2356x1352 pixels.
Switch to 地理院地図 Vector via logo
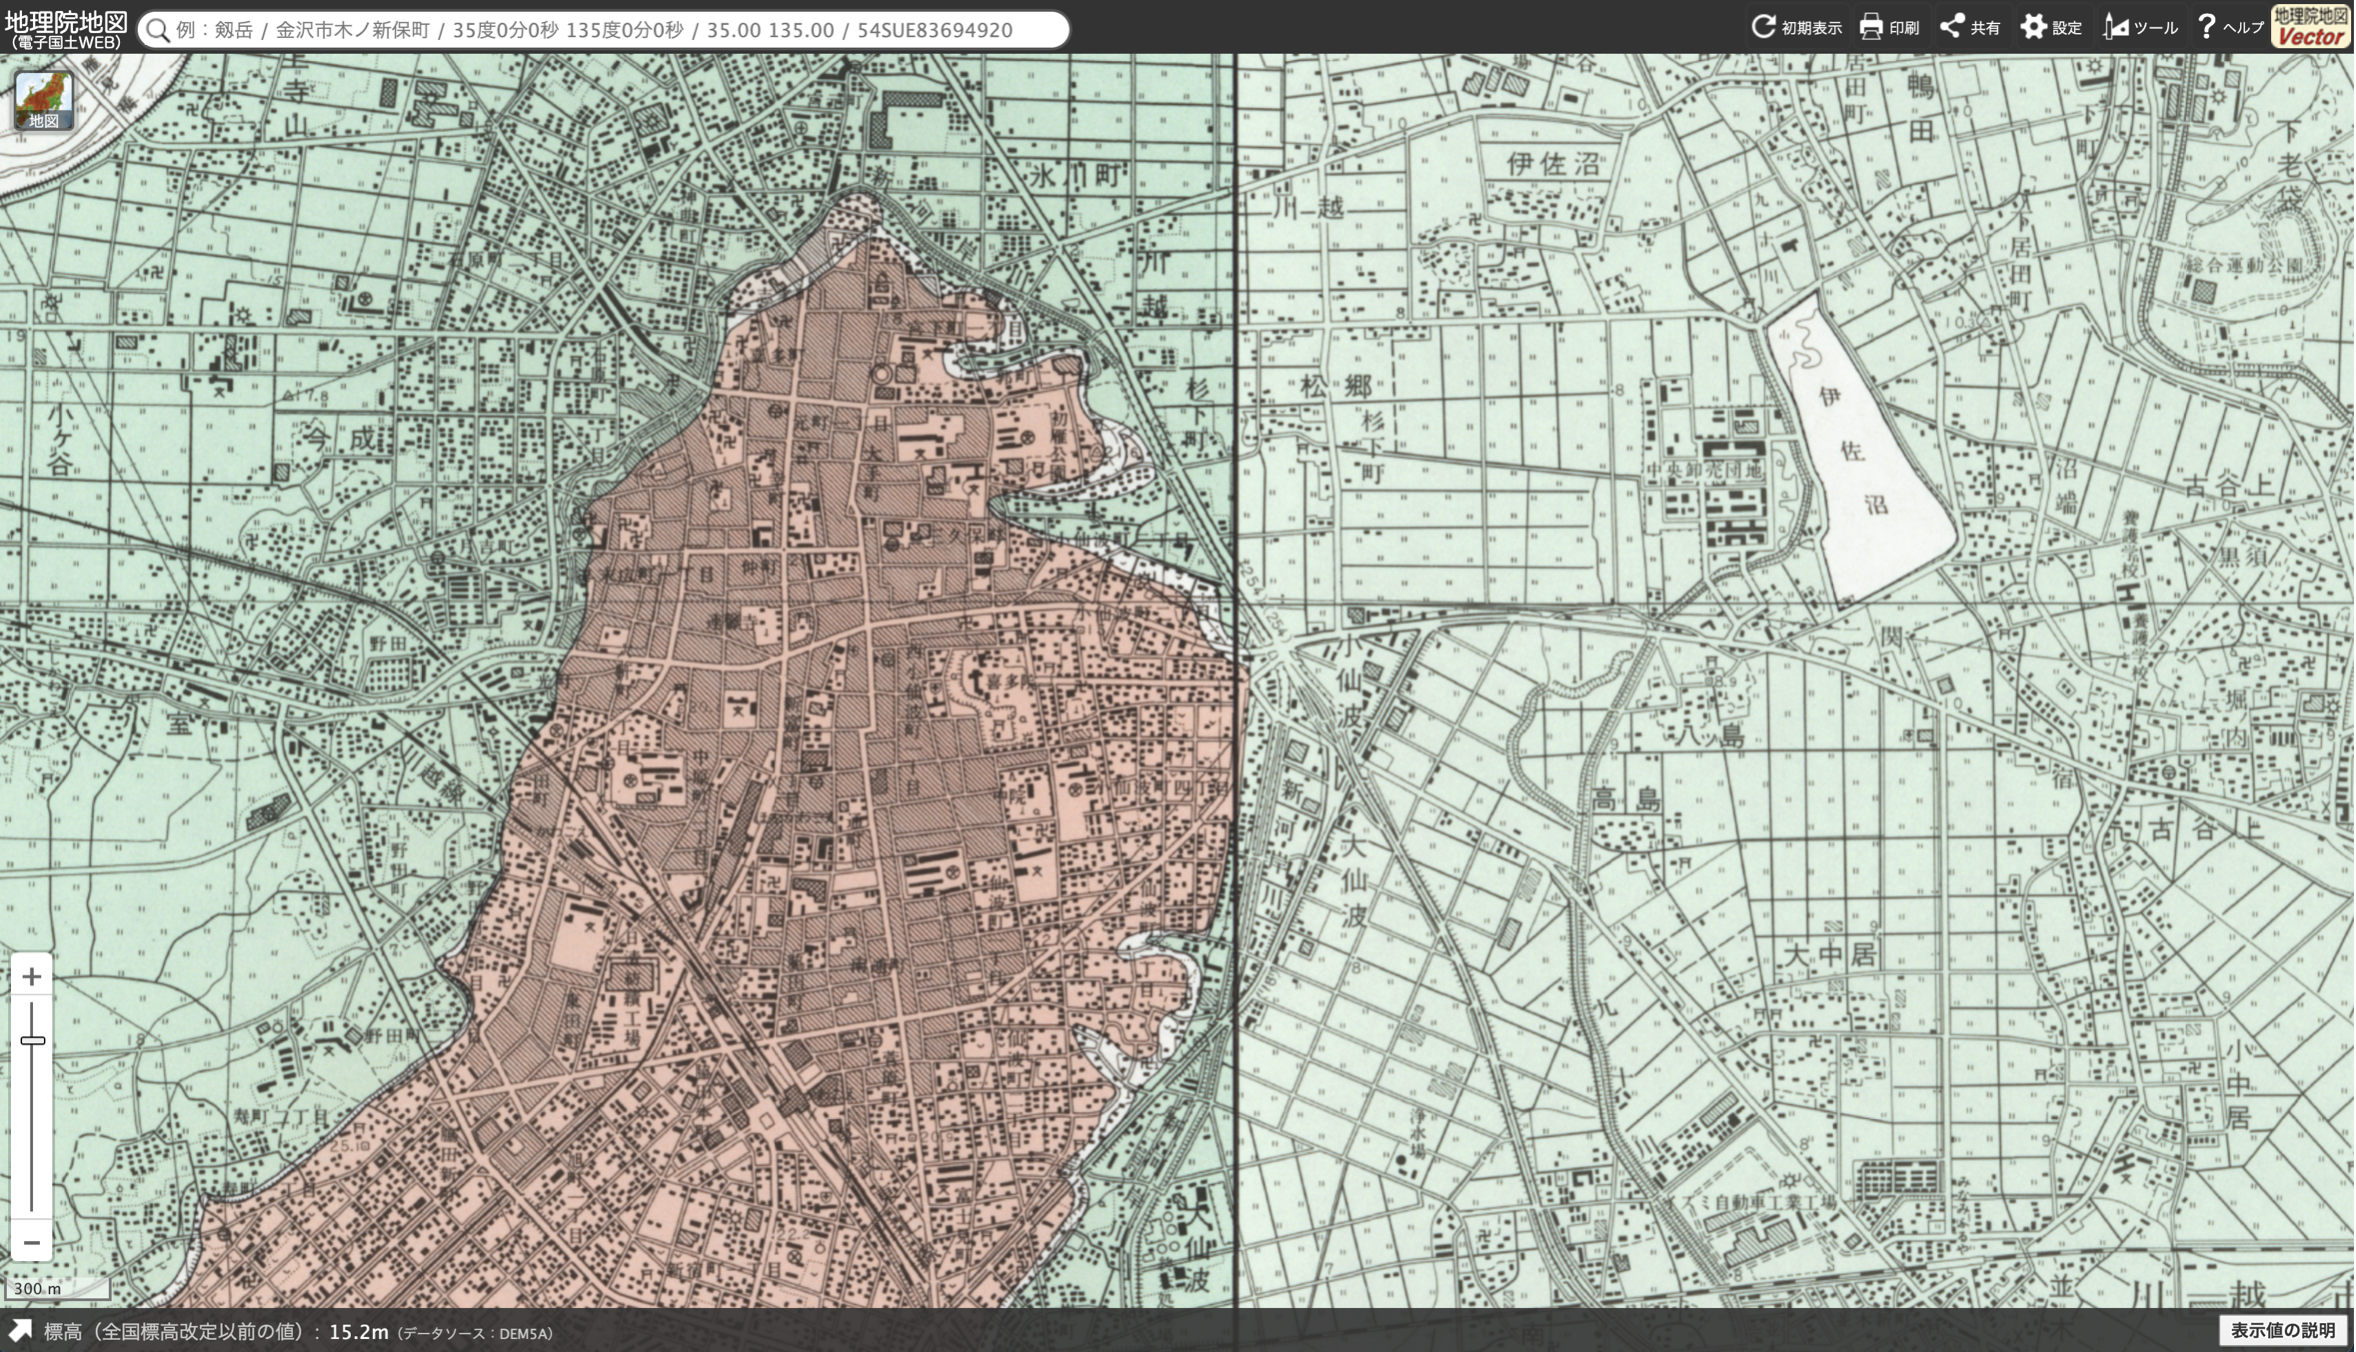coord(2310,27)
